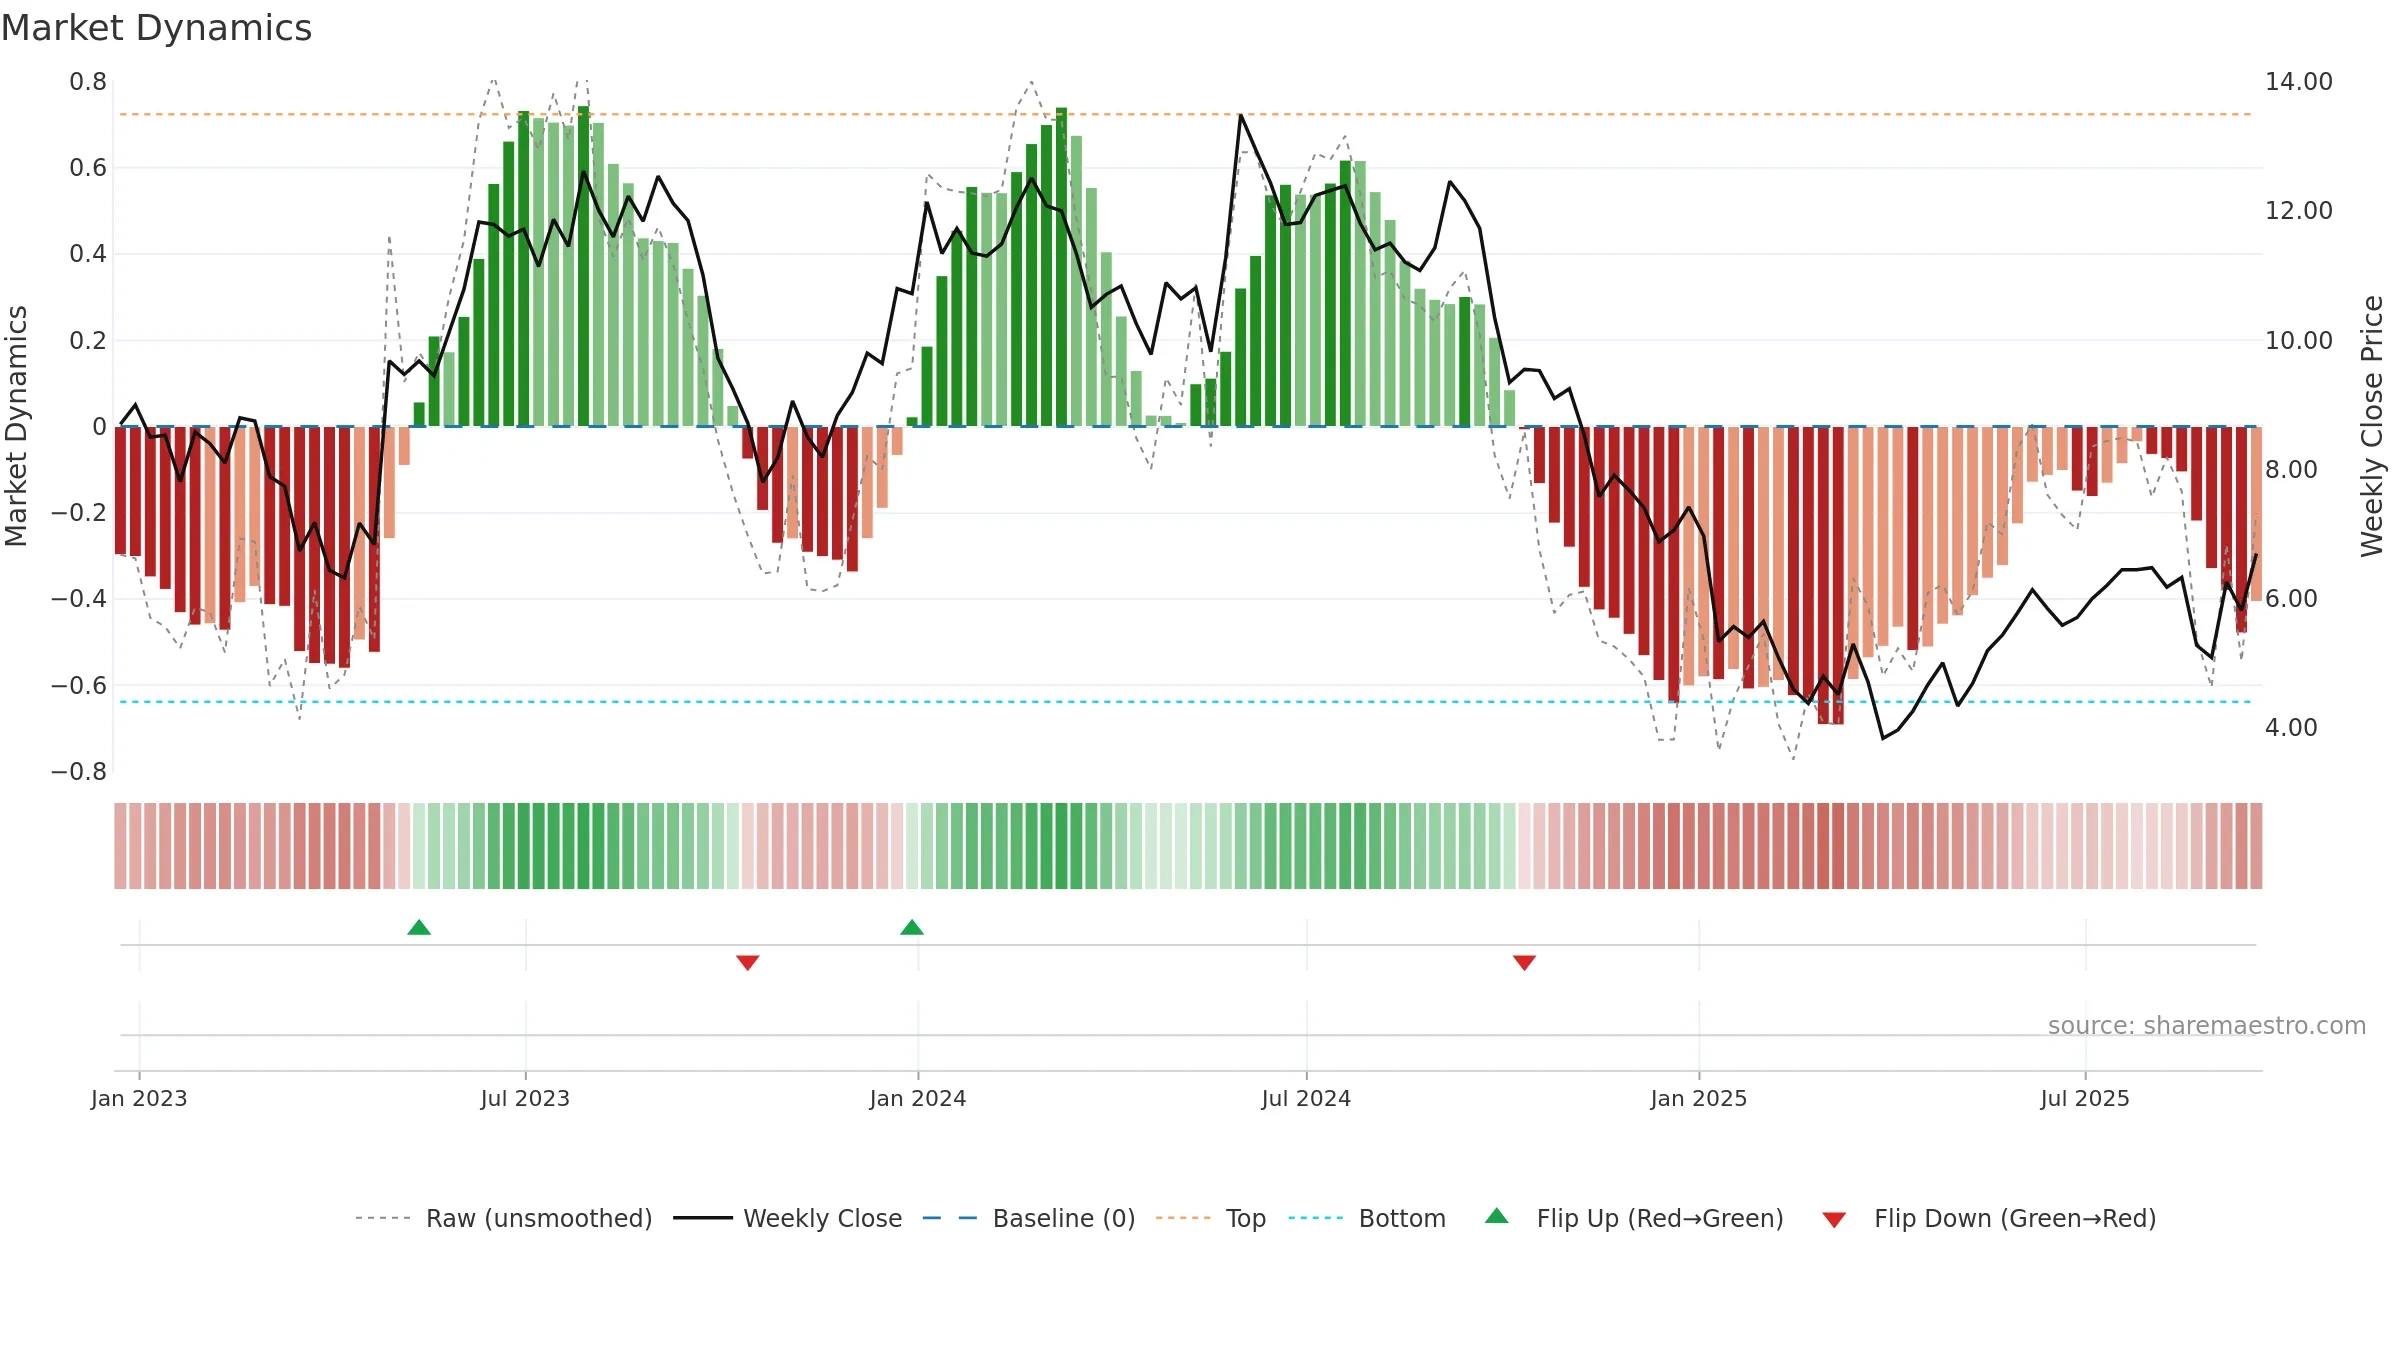
Task: Click the 12.00 price axis value
Action: coord(2298,211)
